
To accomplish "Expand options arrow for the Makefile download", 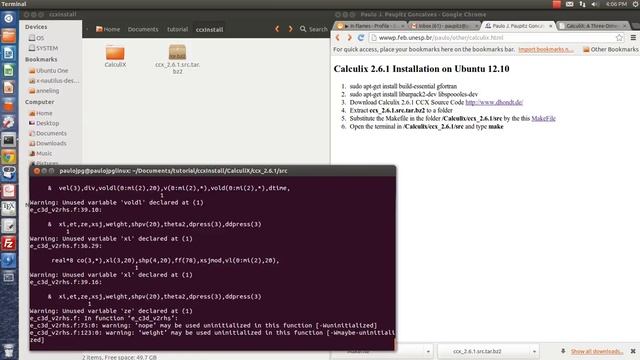I will pos(428,351).
